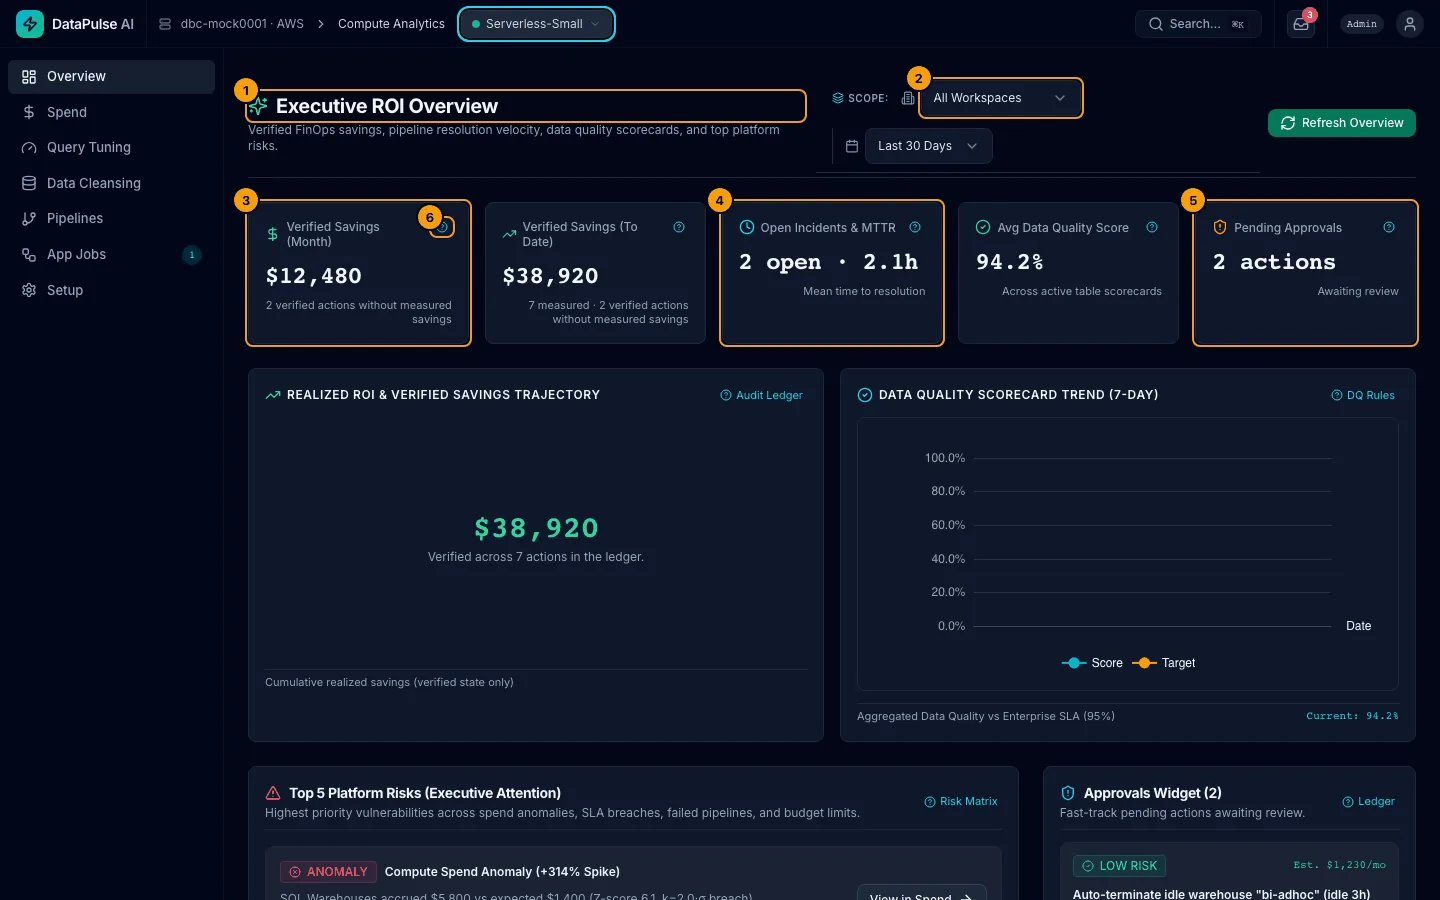Click the Admin role badge

coord(1362,24)
